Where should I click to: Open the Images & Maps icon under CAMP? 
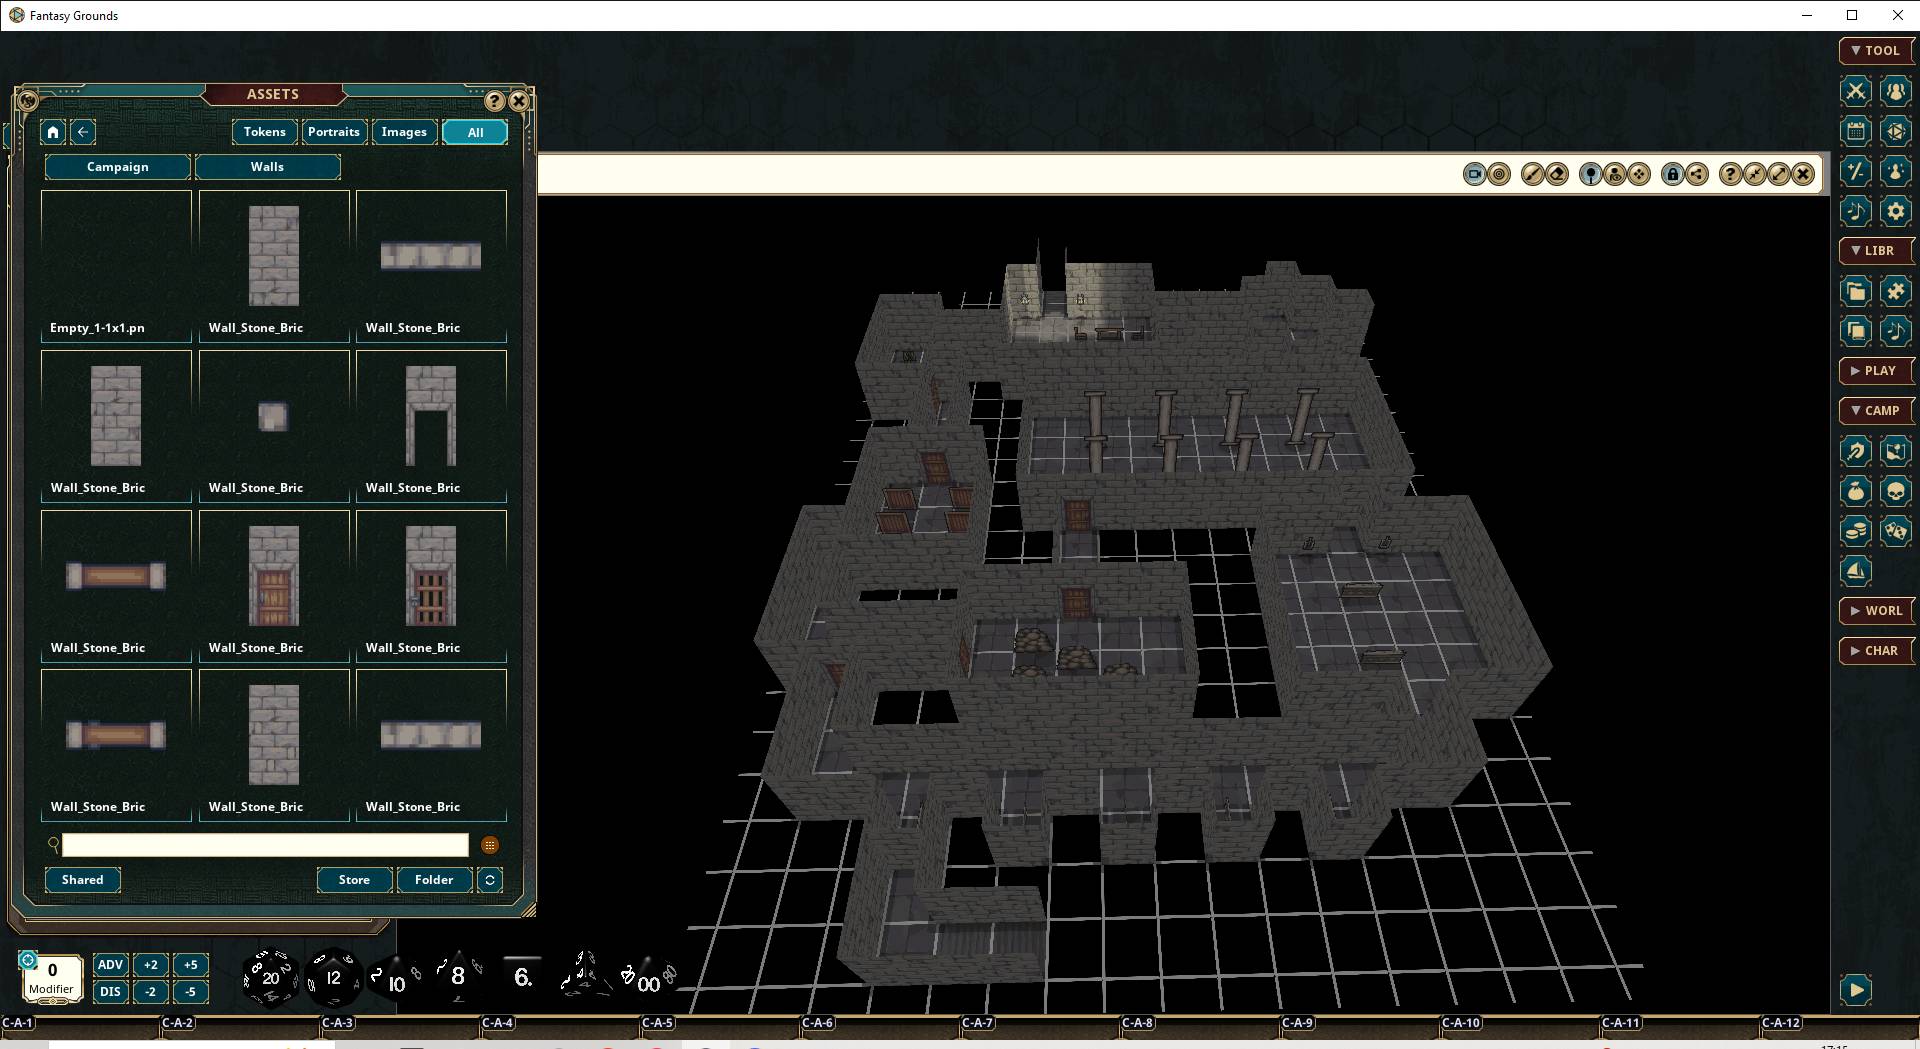(x=1895, y=451)
